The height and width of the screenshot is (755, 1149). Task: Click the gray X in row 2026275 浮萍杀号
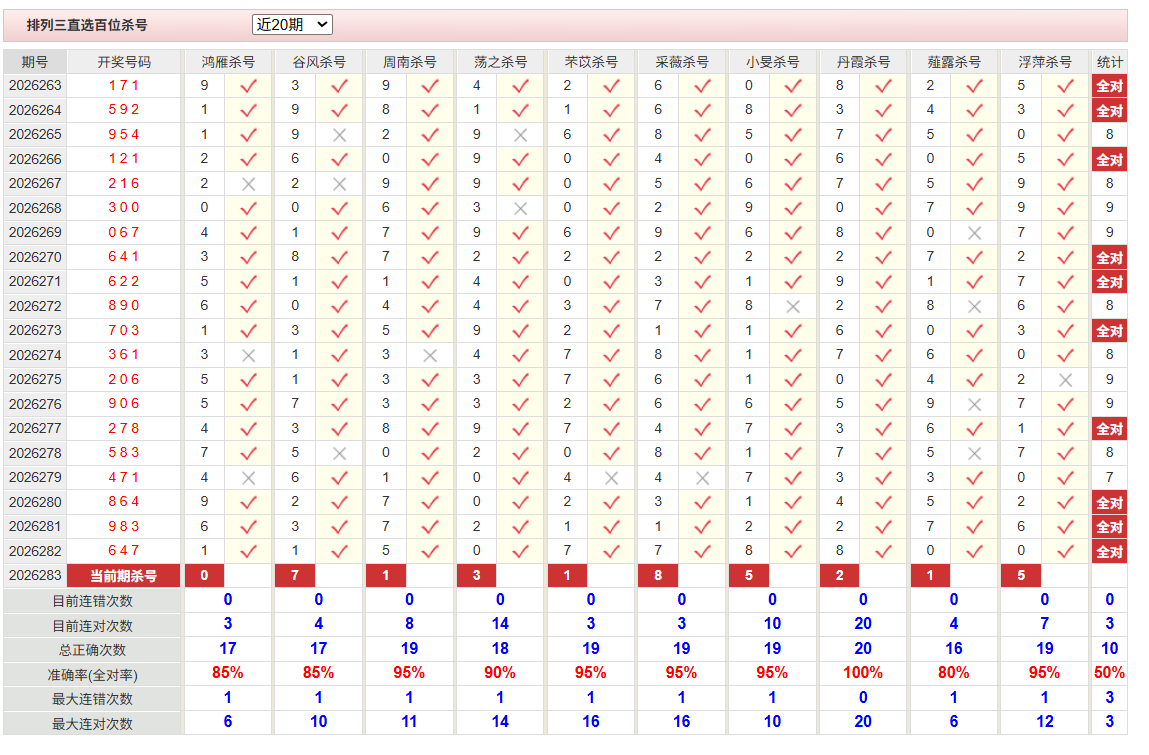pos(1065,380)
